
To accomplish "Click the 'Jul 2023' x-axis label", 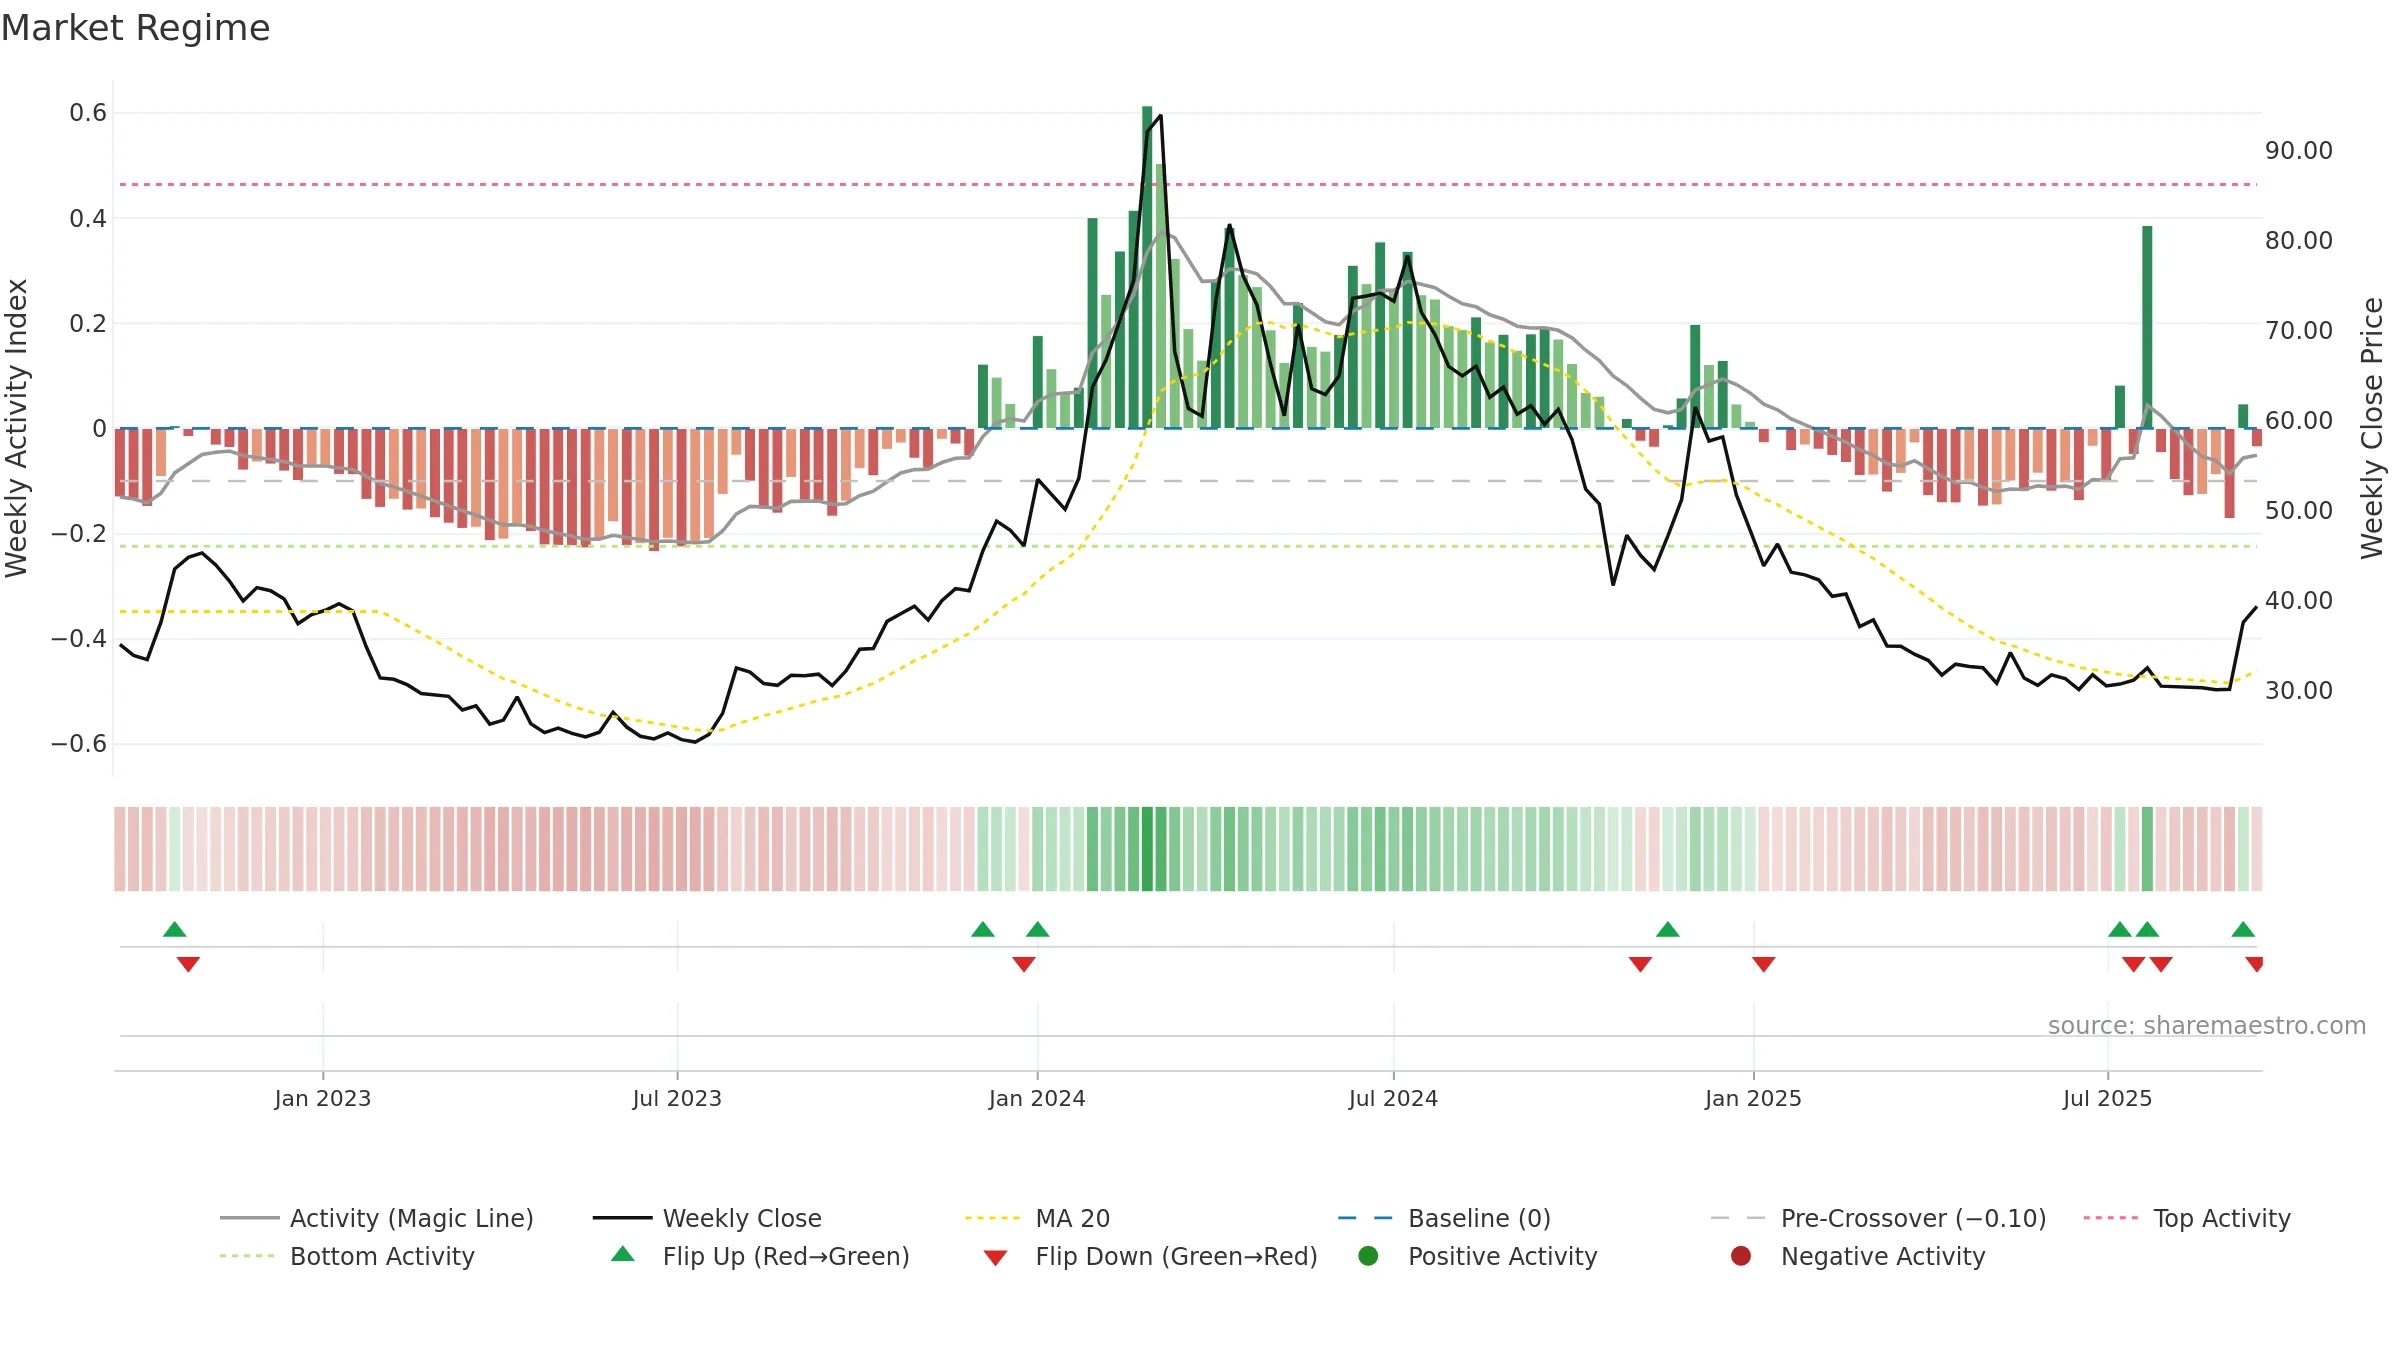I will 677,1098.
